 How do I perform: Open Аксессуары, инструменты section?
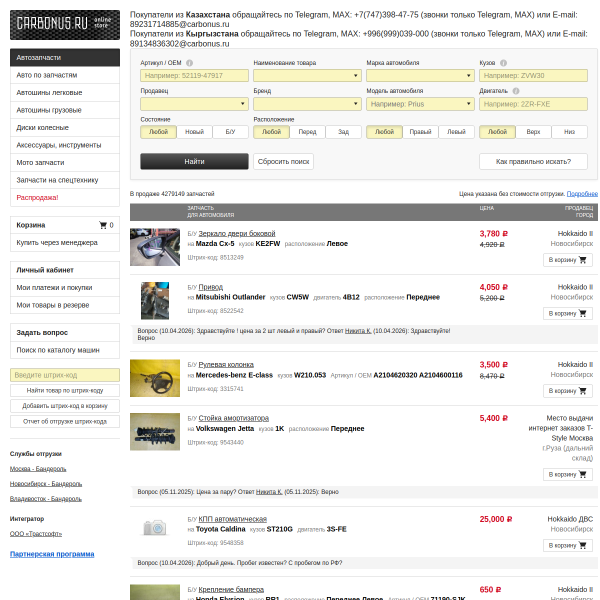(65, 145)
